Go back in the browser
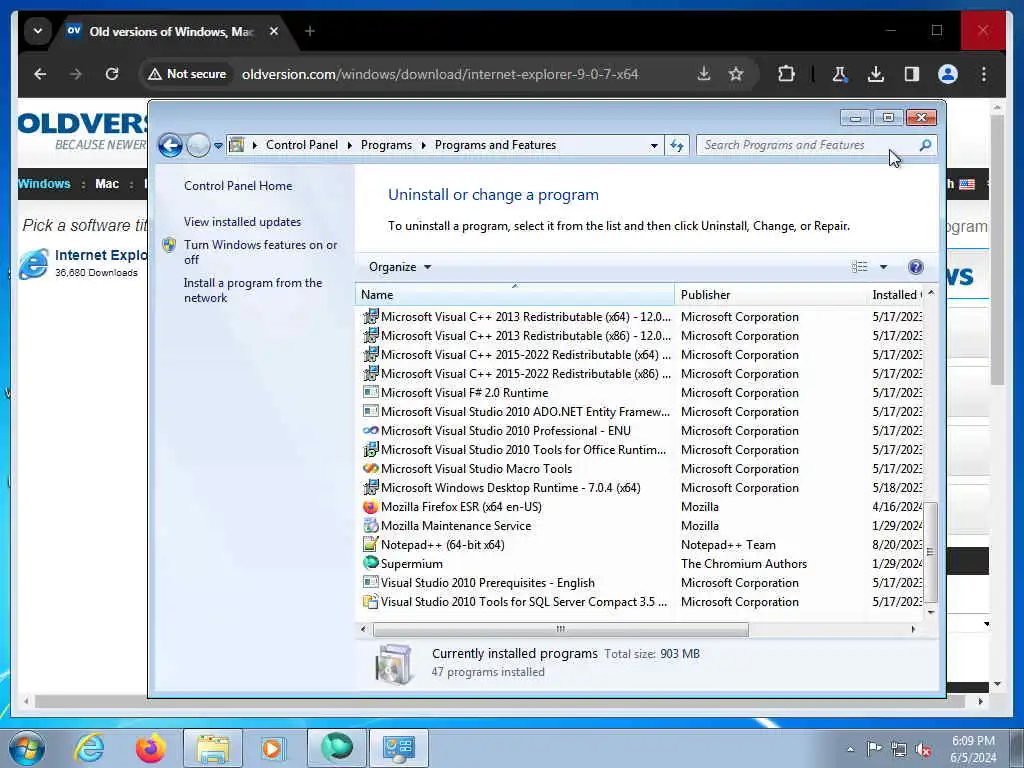 coord(40,74)
